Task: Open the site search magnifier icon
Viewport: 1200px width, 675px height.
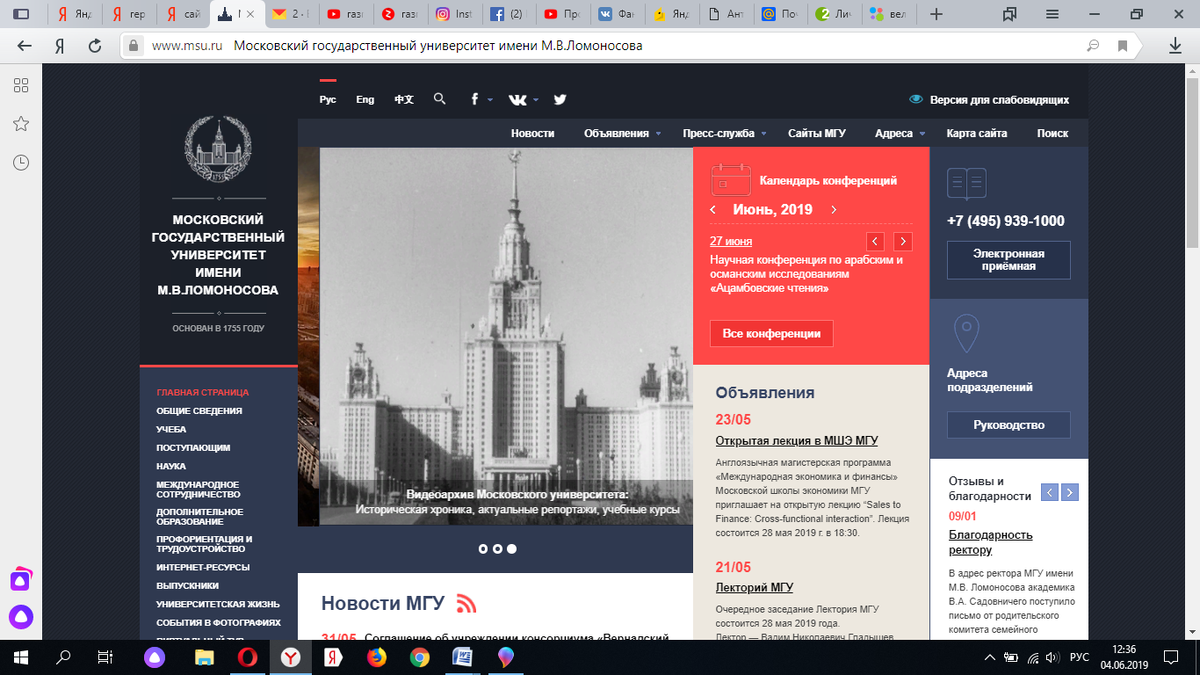Action: [x=440, y=99]
